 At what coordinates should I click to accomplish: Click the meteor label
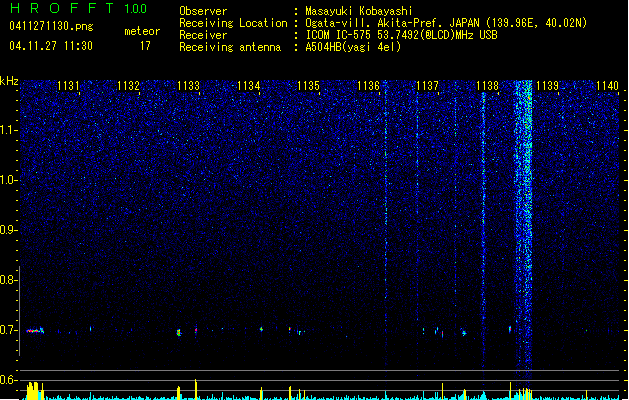point(142,31)
